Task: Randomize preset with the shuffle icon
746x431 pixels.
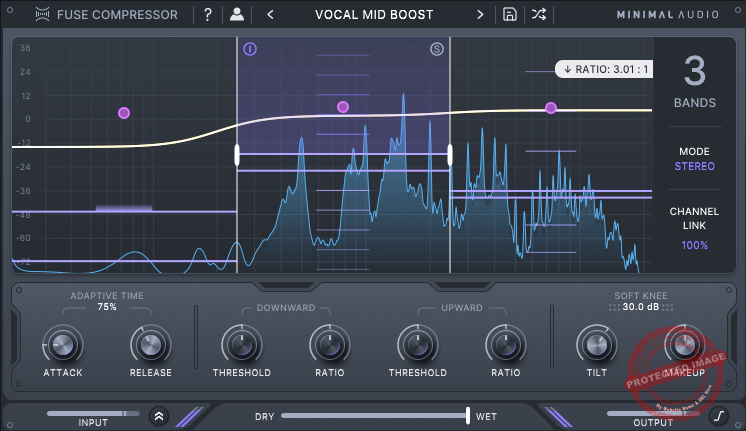Action: 539,15
